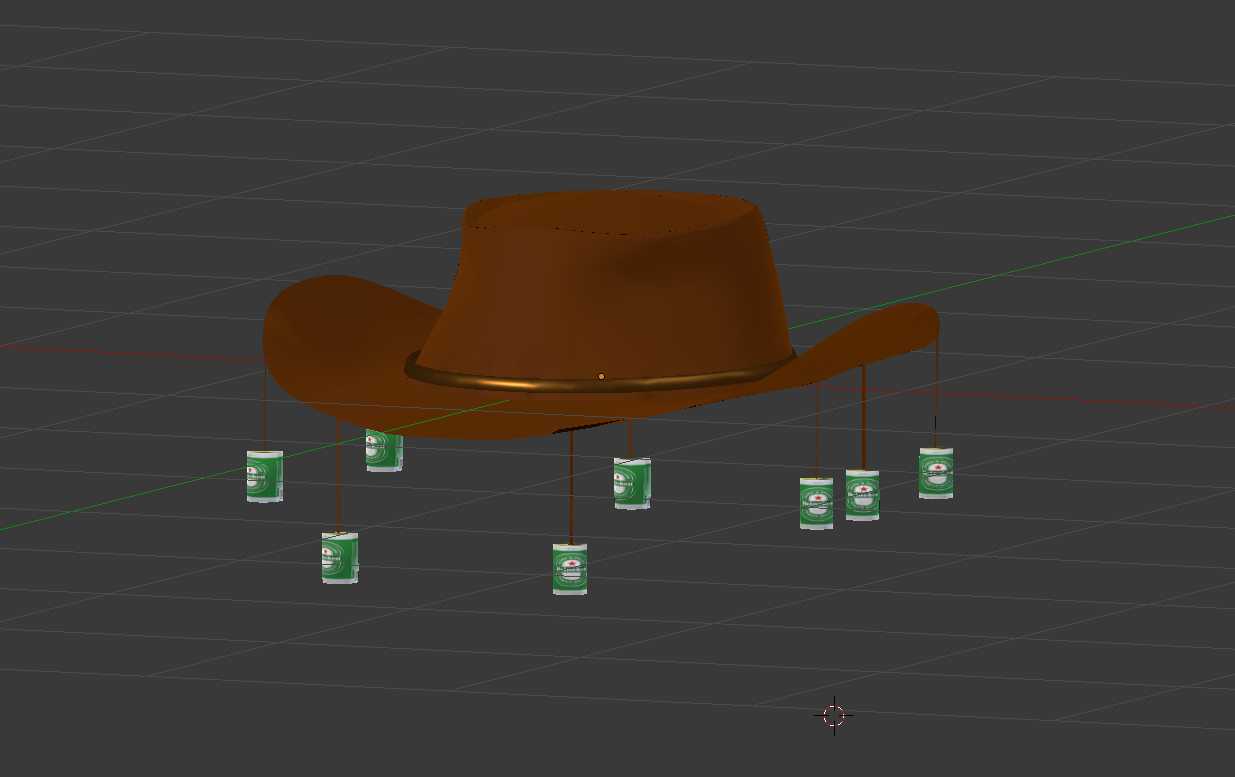
Task: Select the orange origin dot on the hat band
Action: click(601, 376)
